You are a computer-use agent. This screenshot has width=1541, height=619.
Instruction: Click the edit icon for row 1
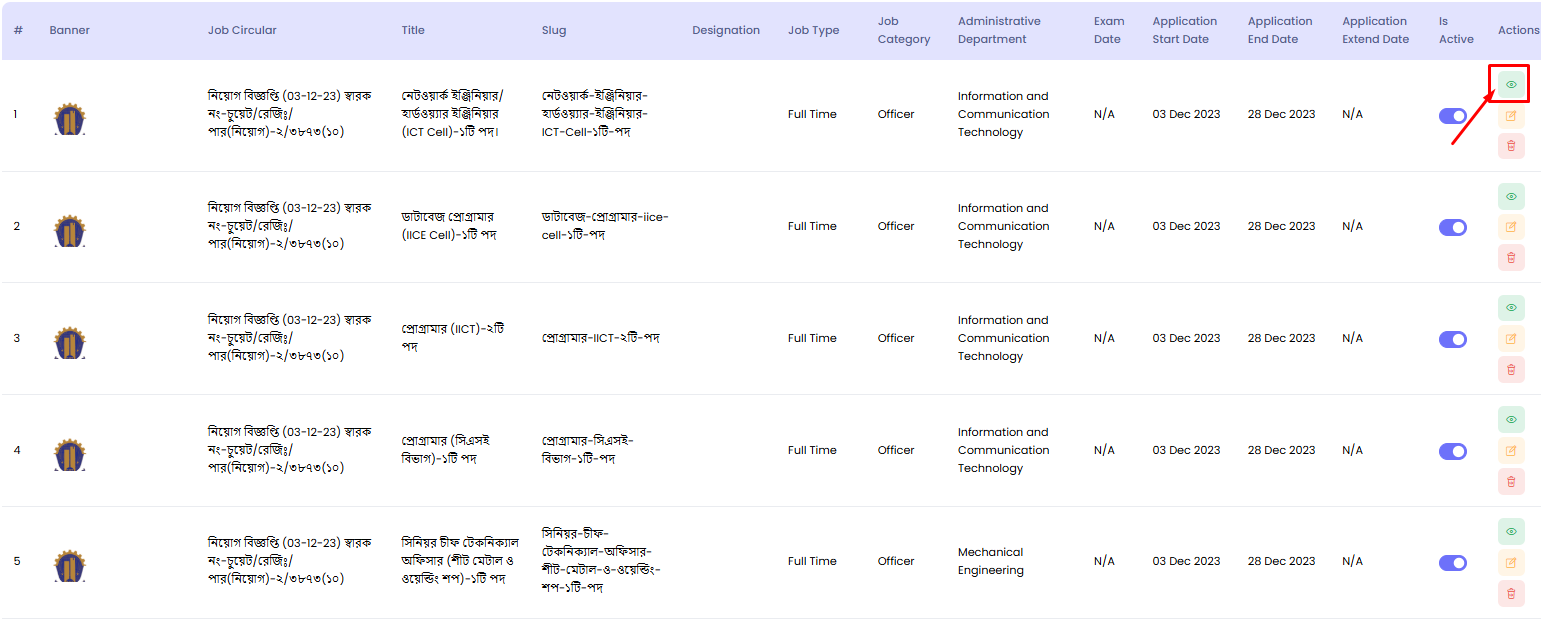point(1510,115)
